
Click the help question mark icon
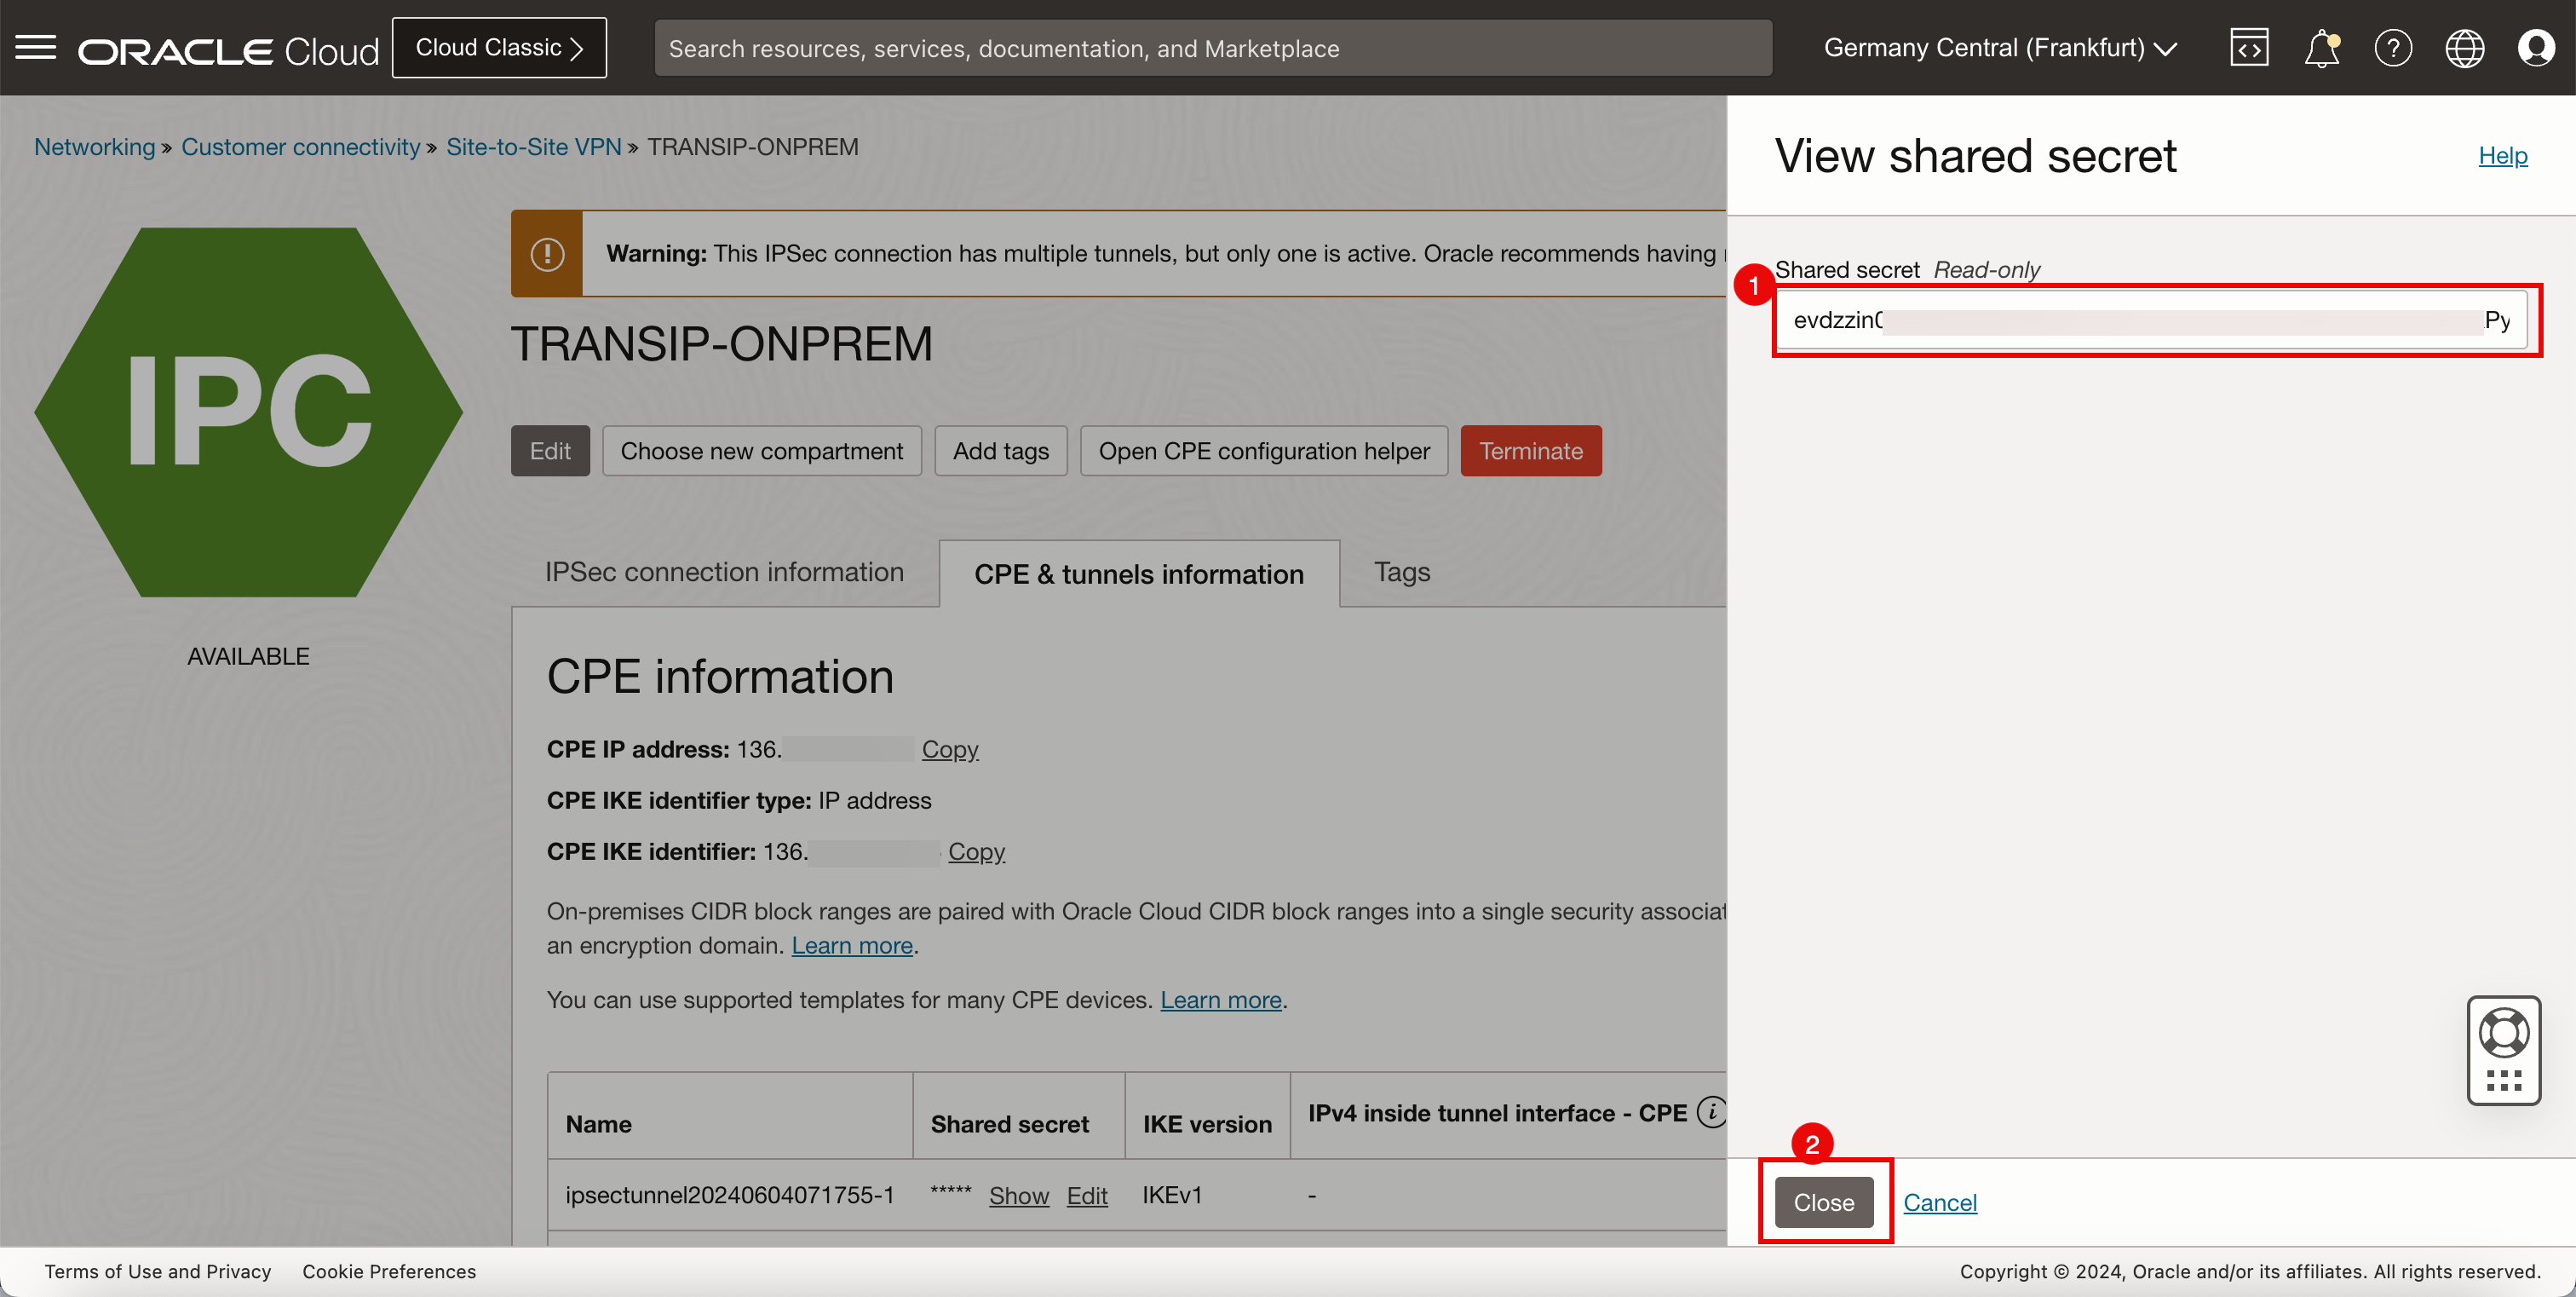pyautogui.click(x=2391, y=46)
